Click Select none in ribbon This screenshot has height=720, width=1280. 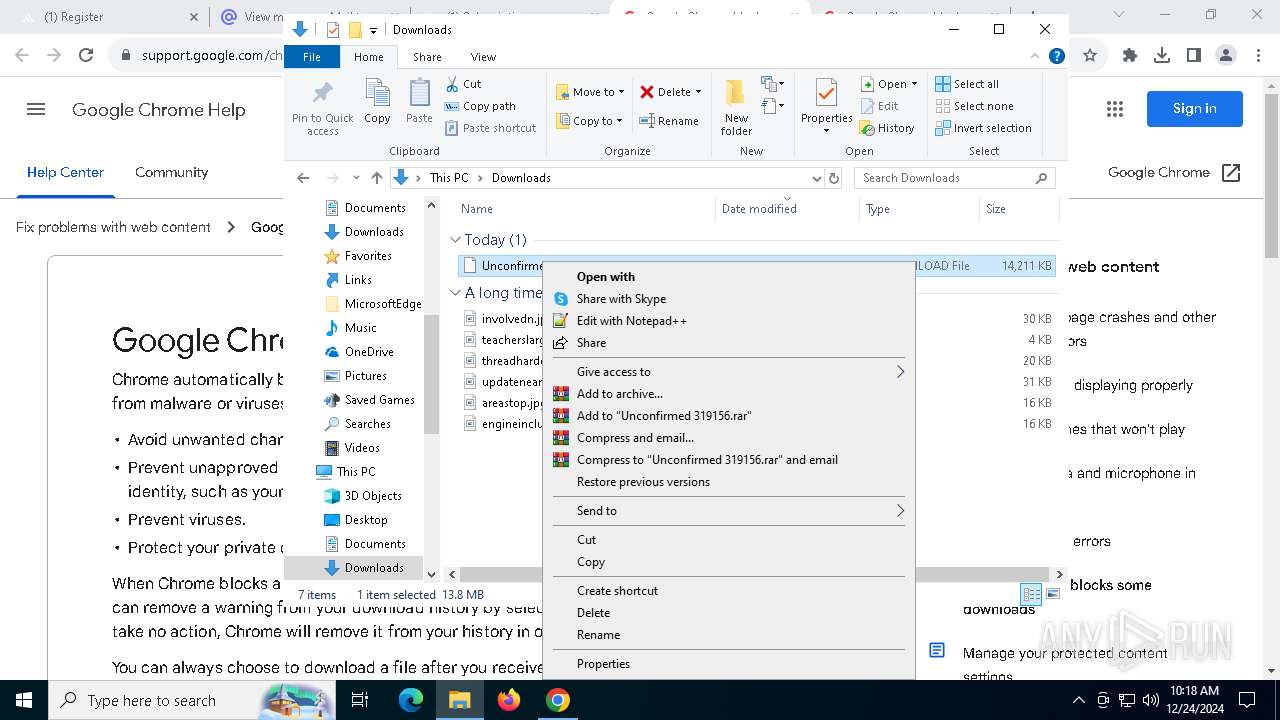(975, 106)
